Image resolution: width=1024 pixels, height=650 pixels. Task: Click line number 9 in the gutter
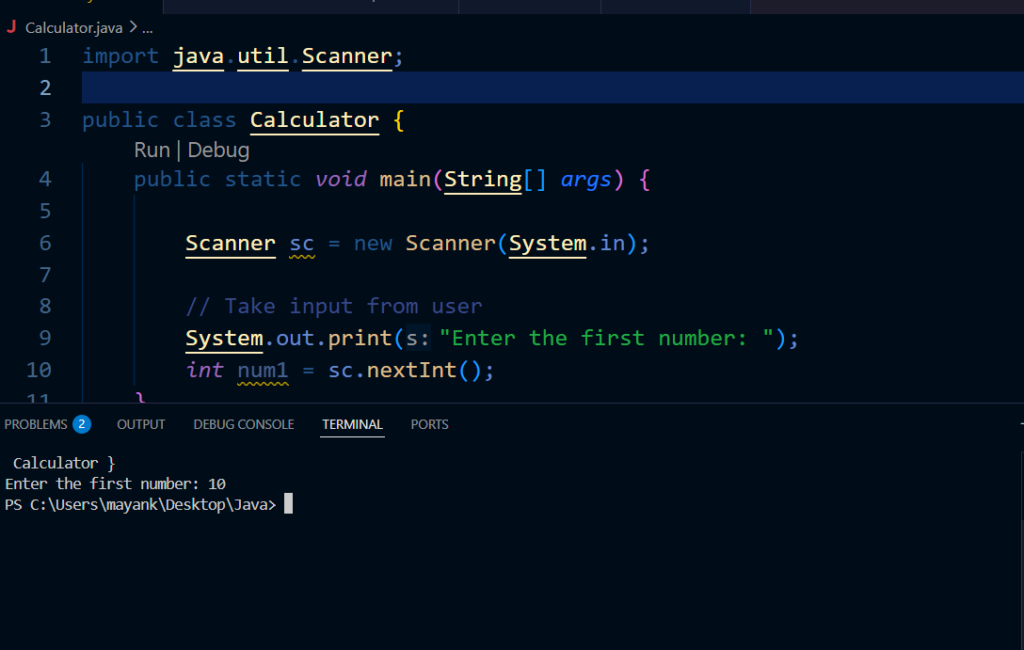pyautogui.click(x=45, y=338)
